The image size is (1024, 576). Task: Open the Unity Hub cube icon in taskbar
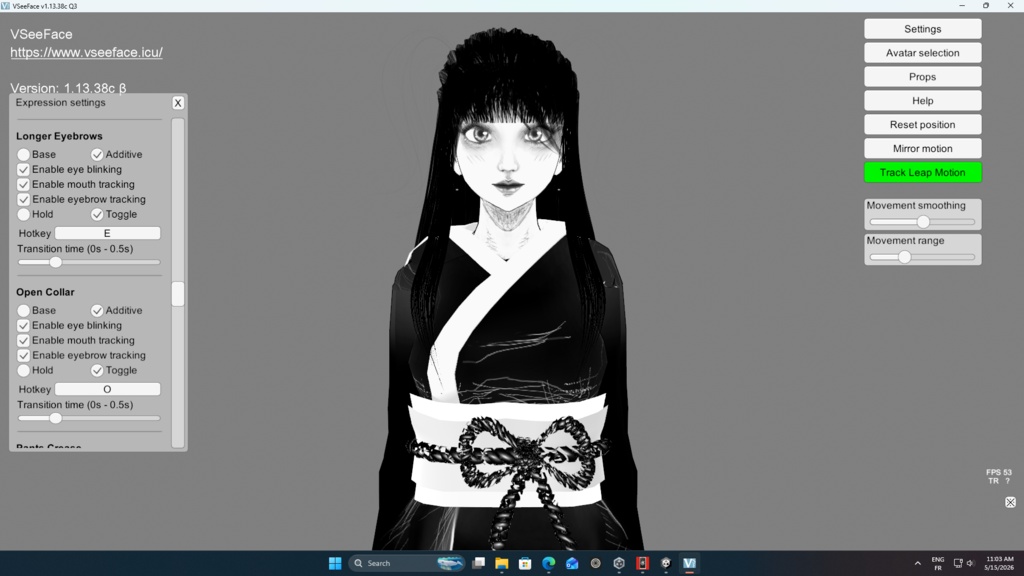coord(619,563)
